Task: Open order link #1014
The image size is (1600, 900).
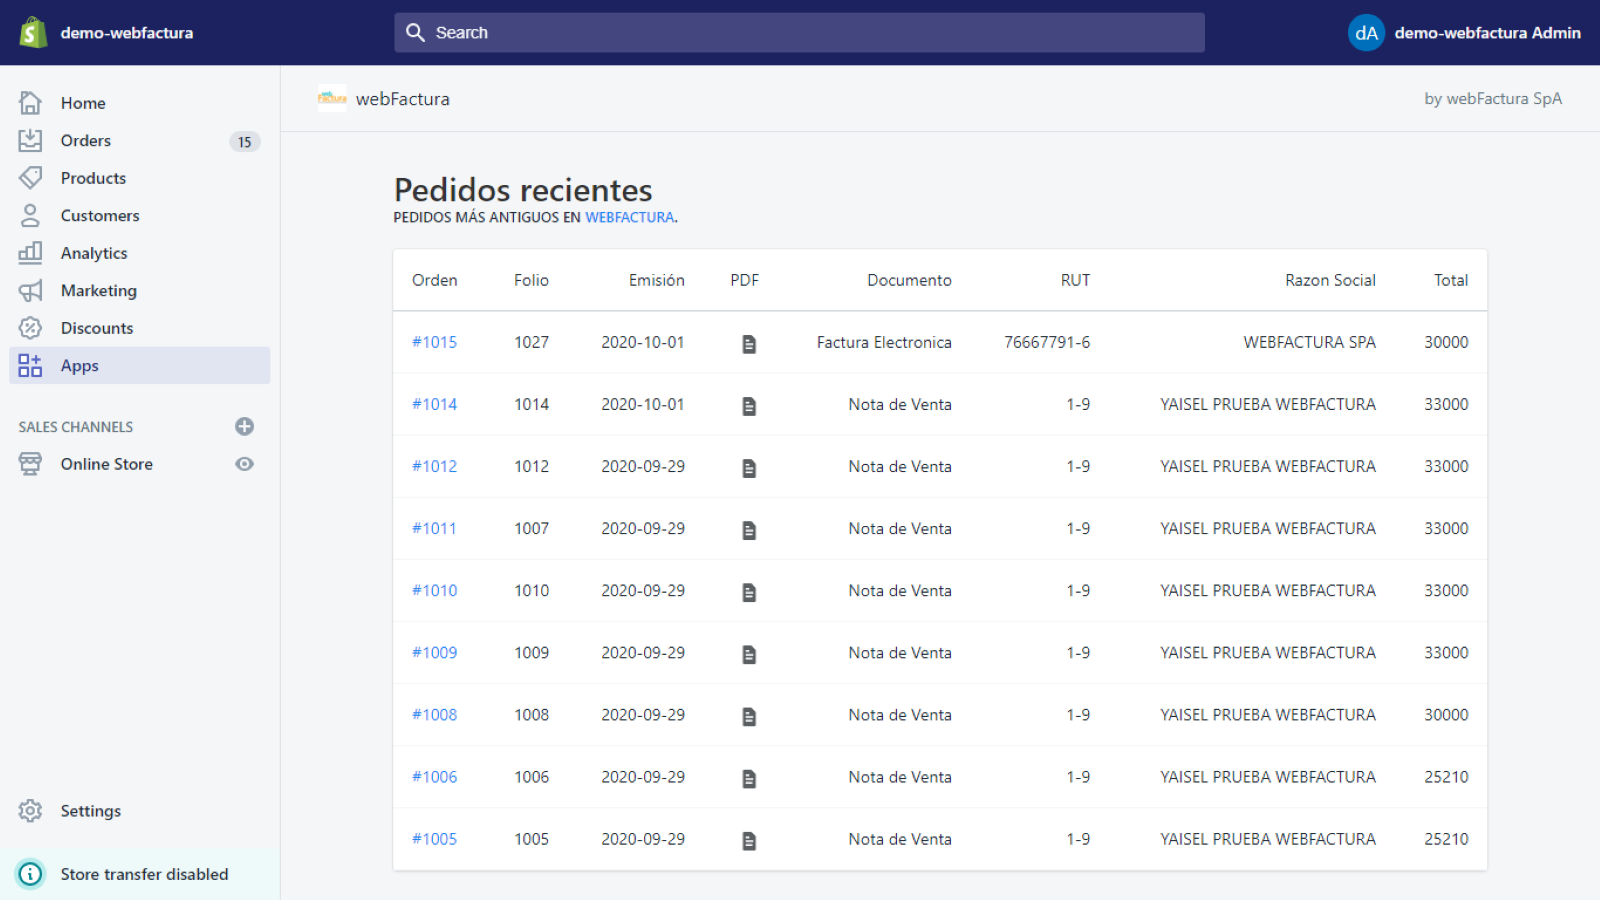Action: click(434, 404)
